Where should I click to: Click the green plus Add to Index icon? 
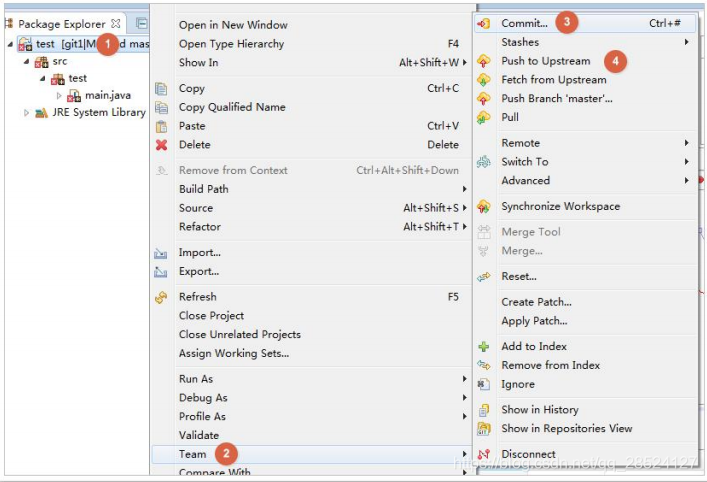tap(483, 346)
